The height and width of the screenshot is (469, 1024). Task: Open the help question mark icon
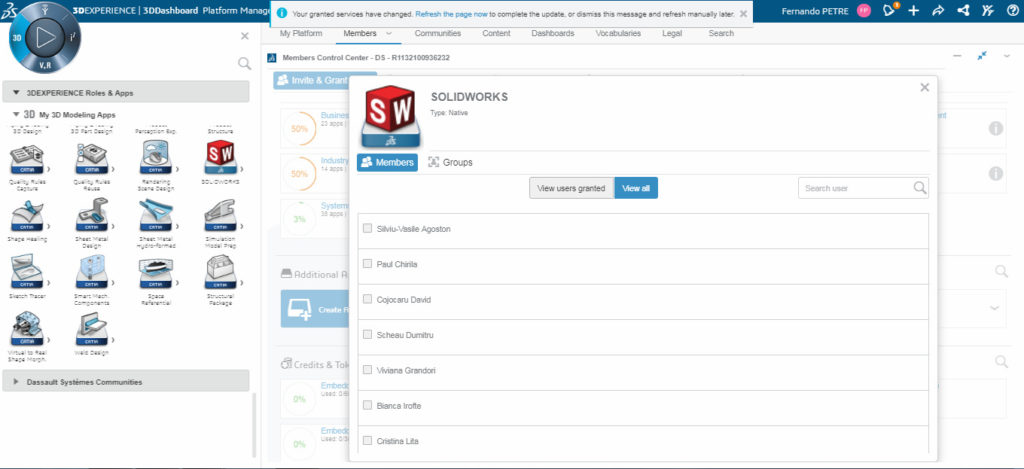tap(1012, 10)
